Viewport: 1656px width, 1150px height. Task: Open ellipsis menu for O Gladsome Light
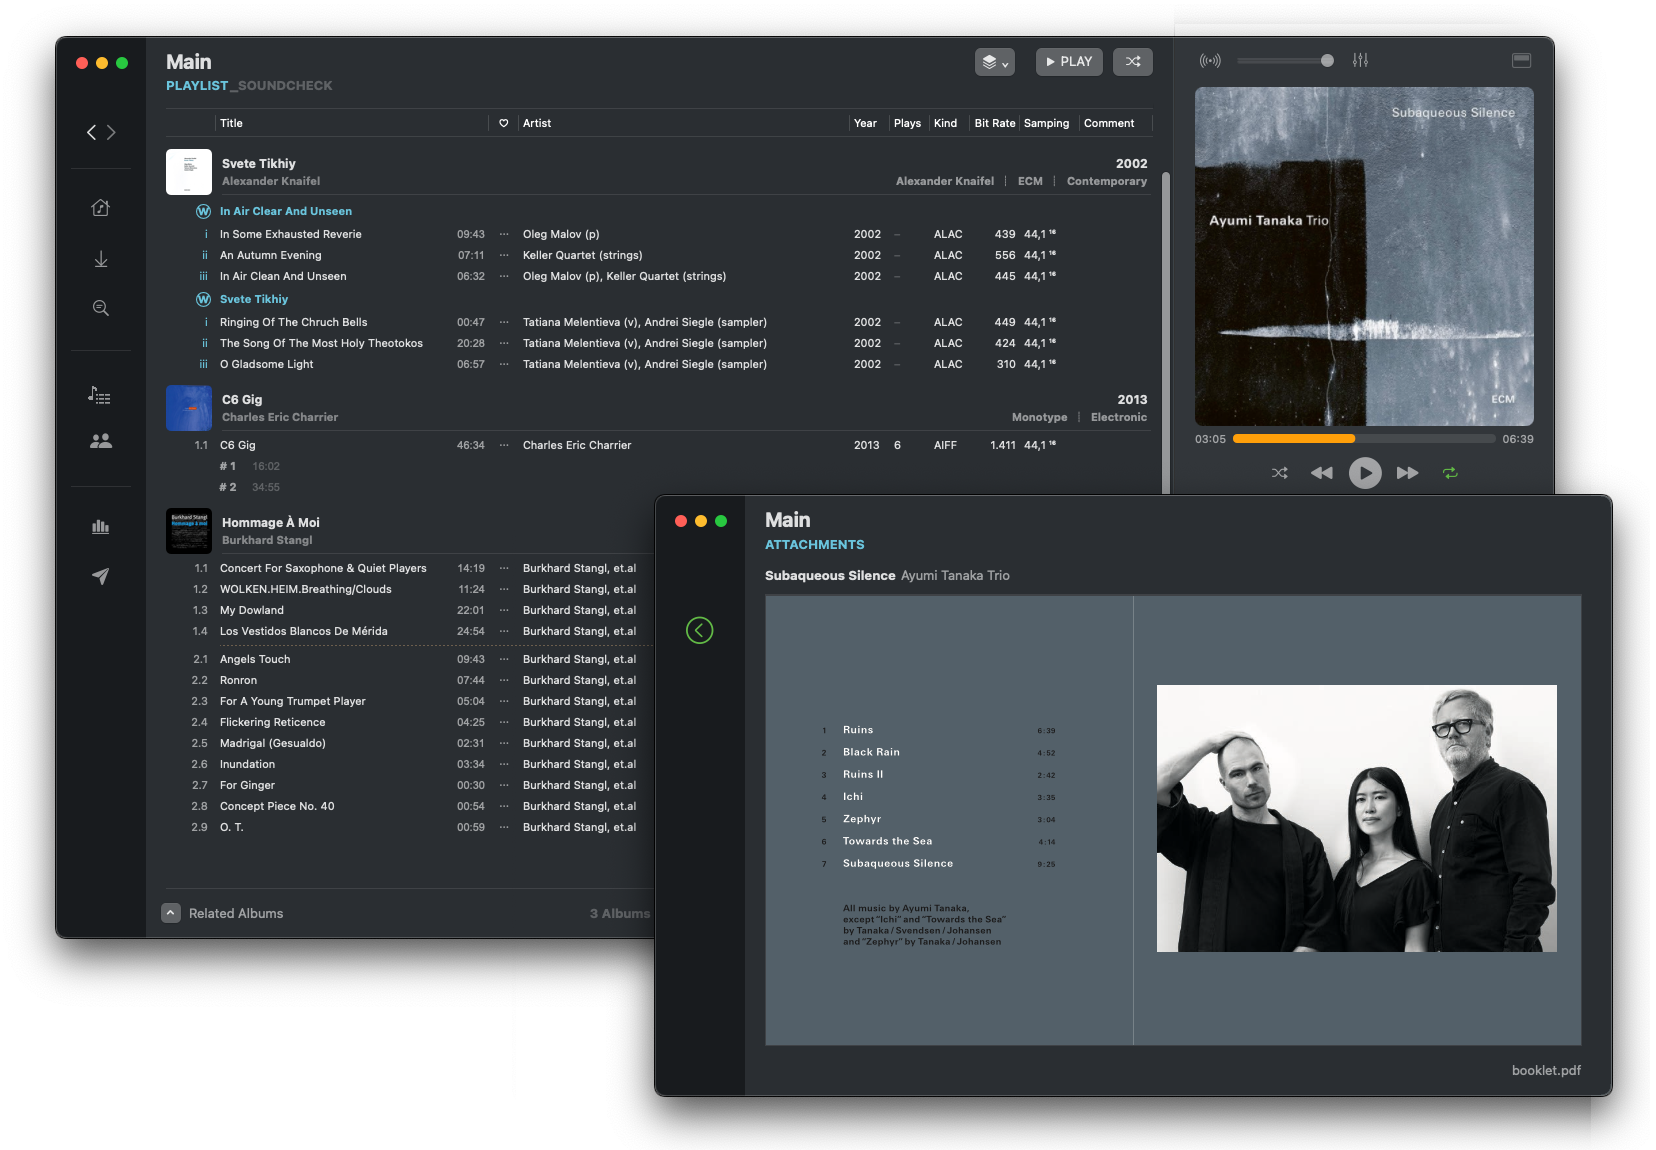pyautogui.click(x=504, y=364)
